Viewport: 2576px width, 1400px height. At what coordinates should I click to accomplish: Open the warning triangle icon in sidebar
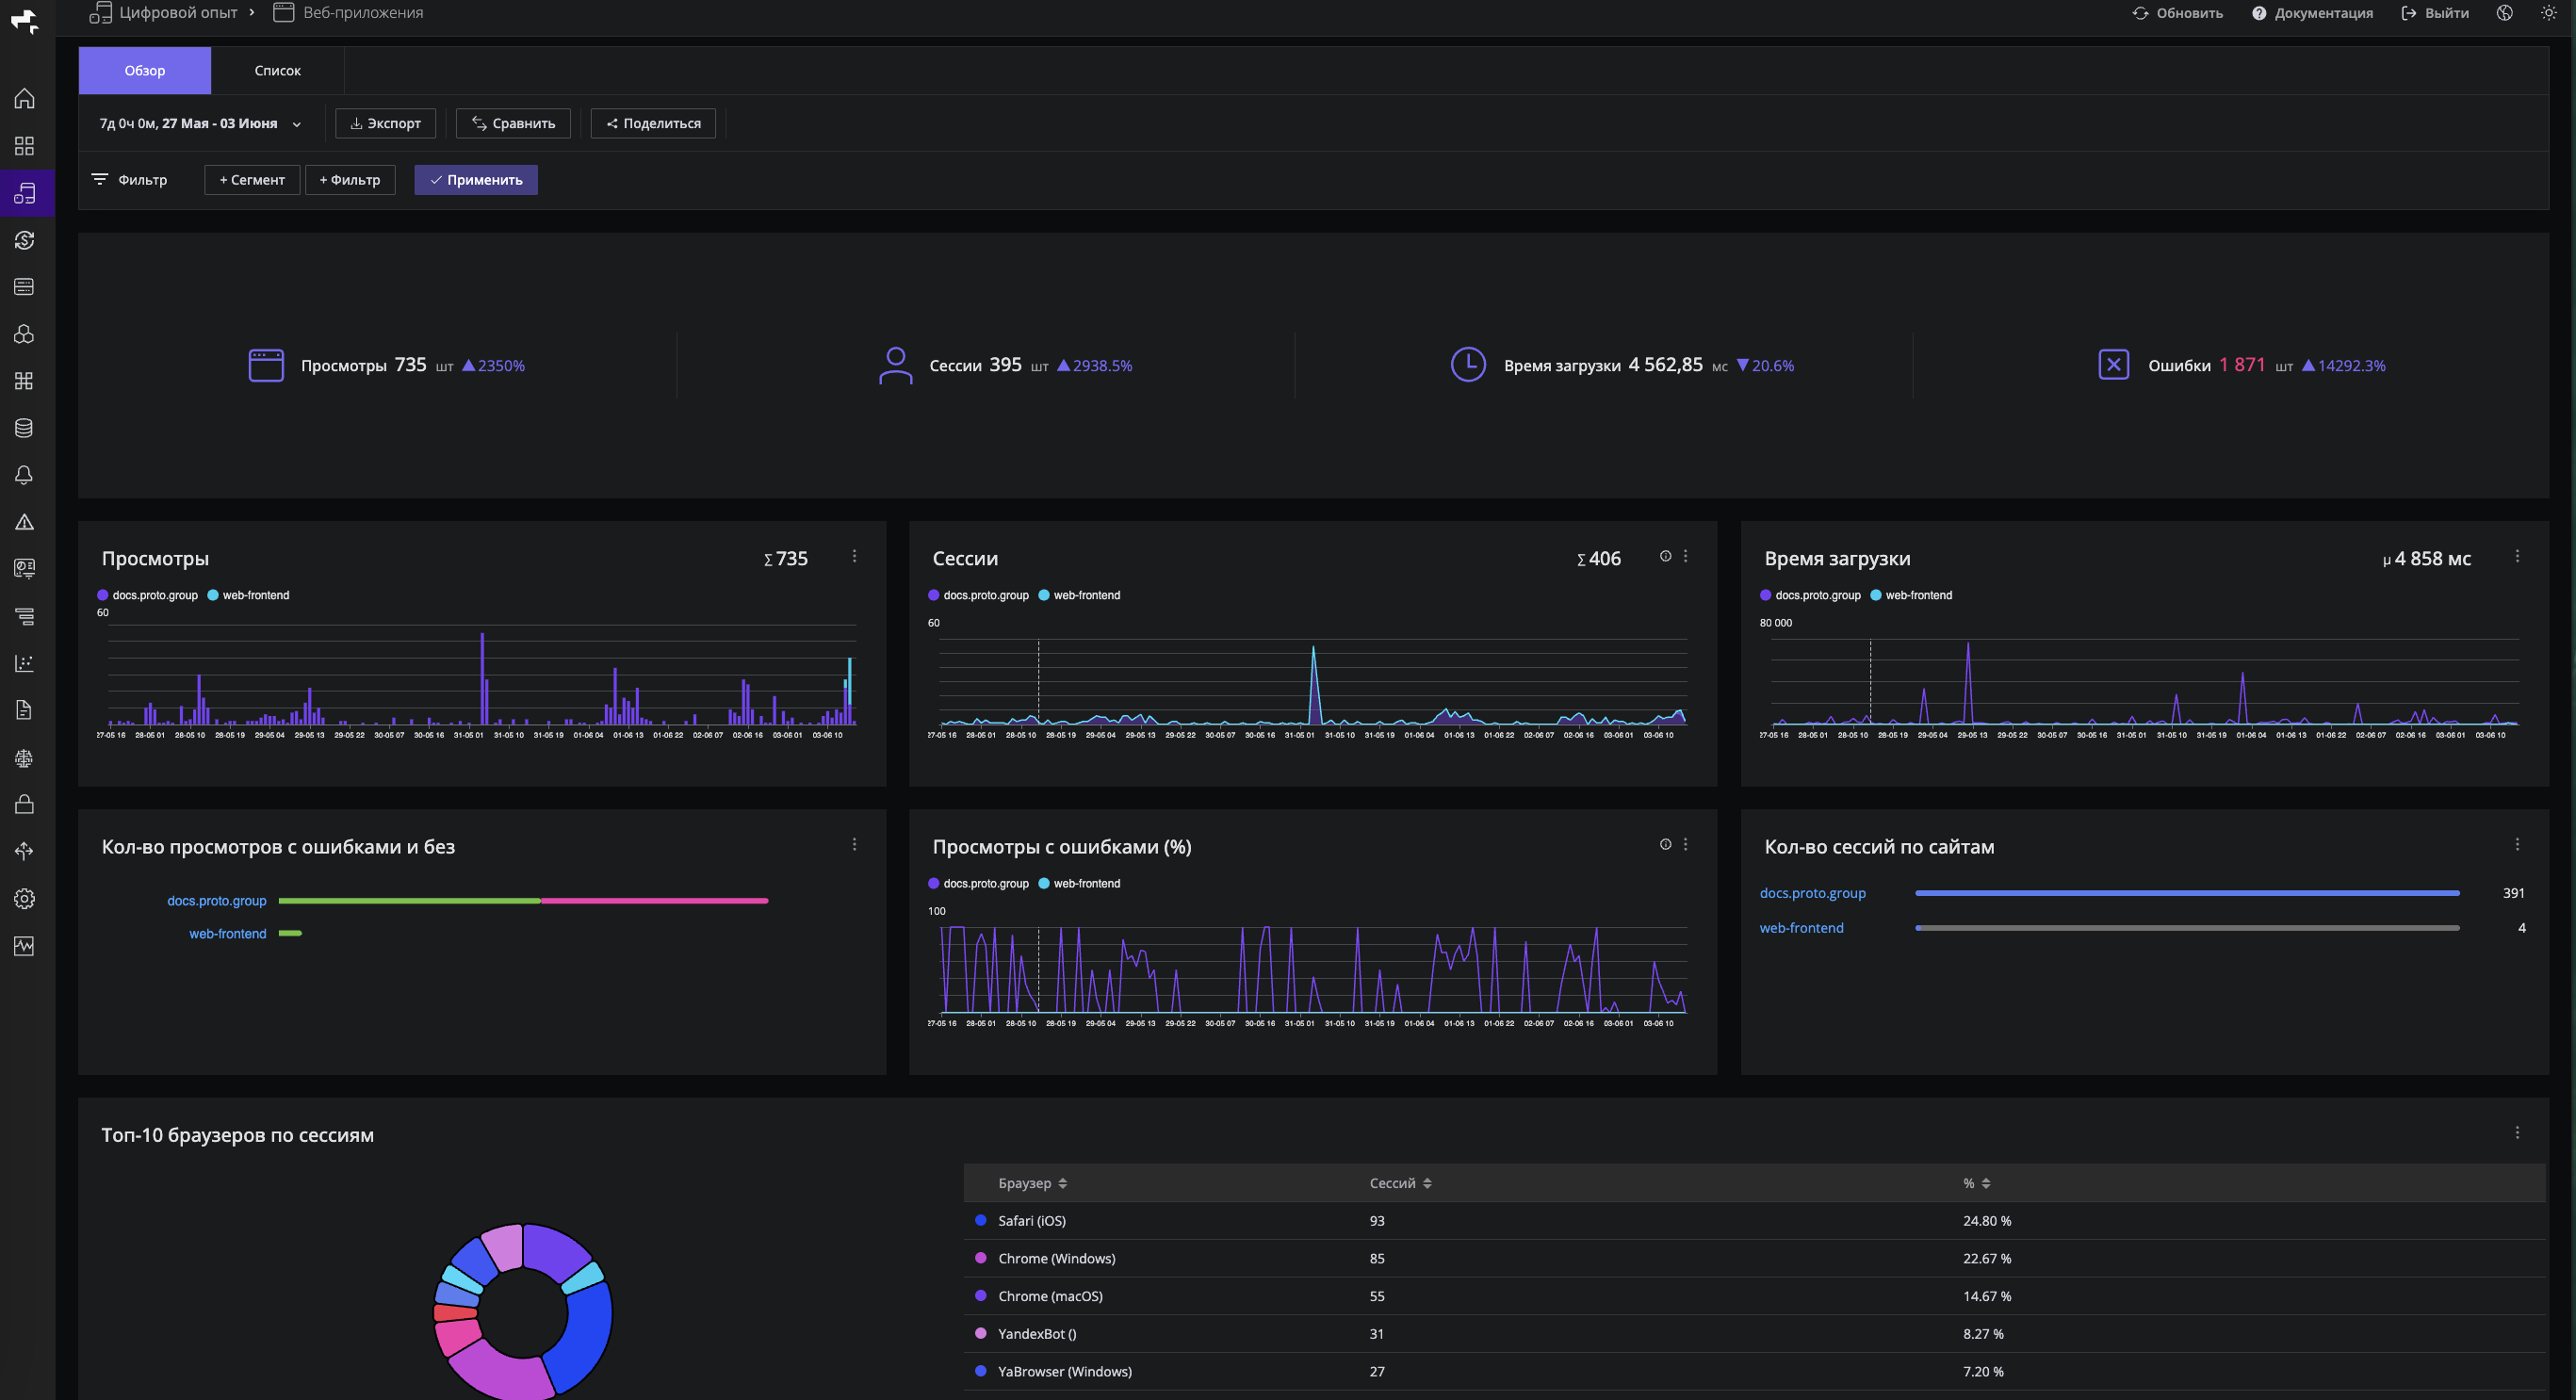click(x=24, y=522)
